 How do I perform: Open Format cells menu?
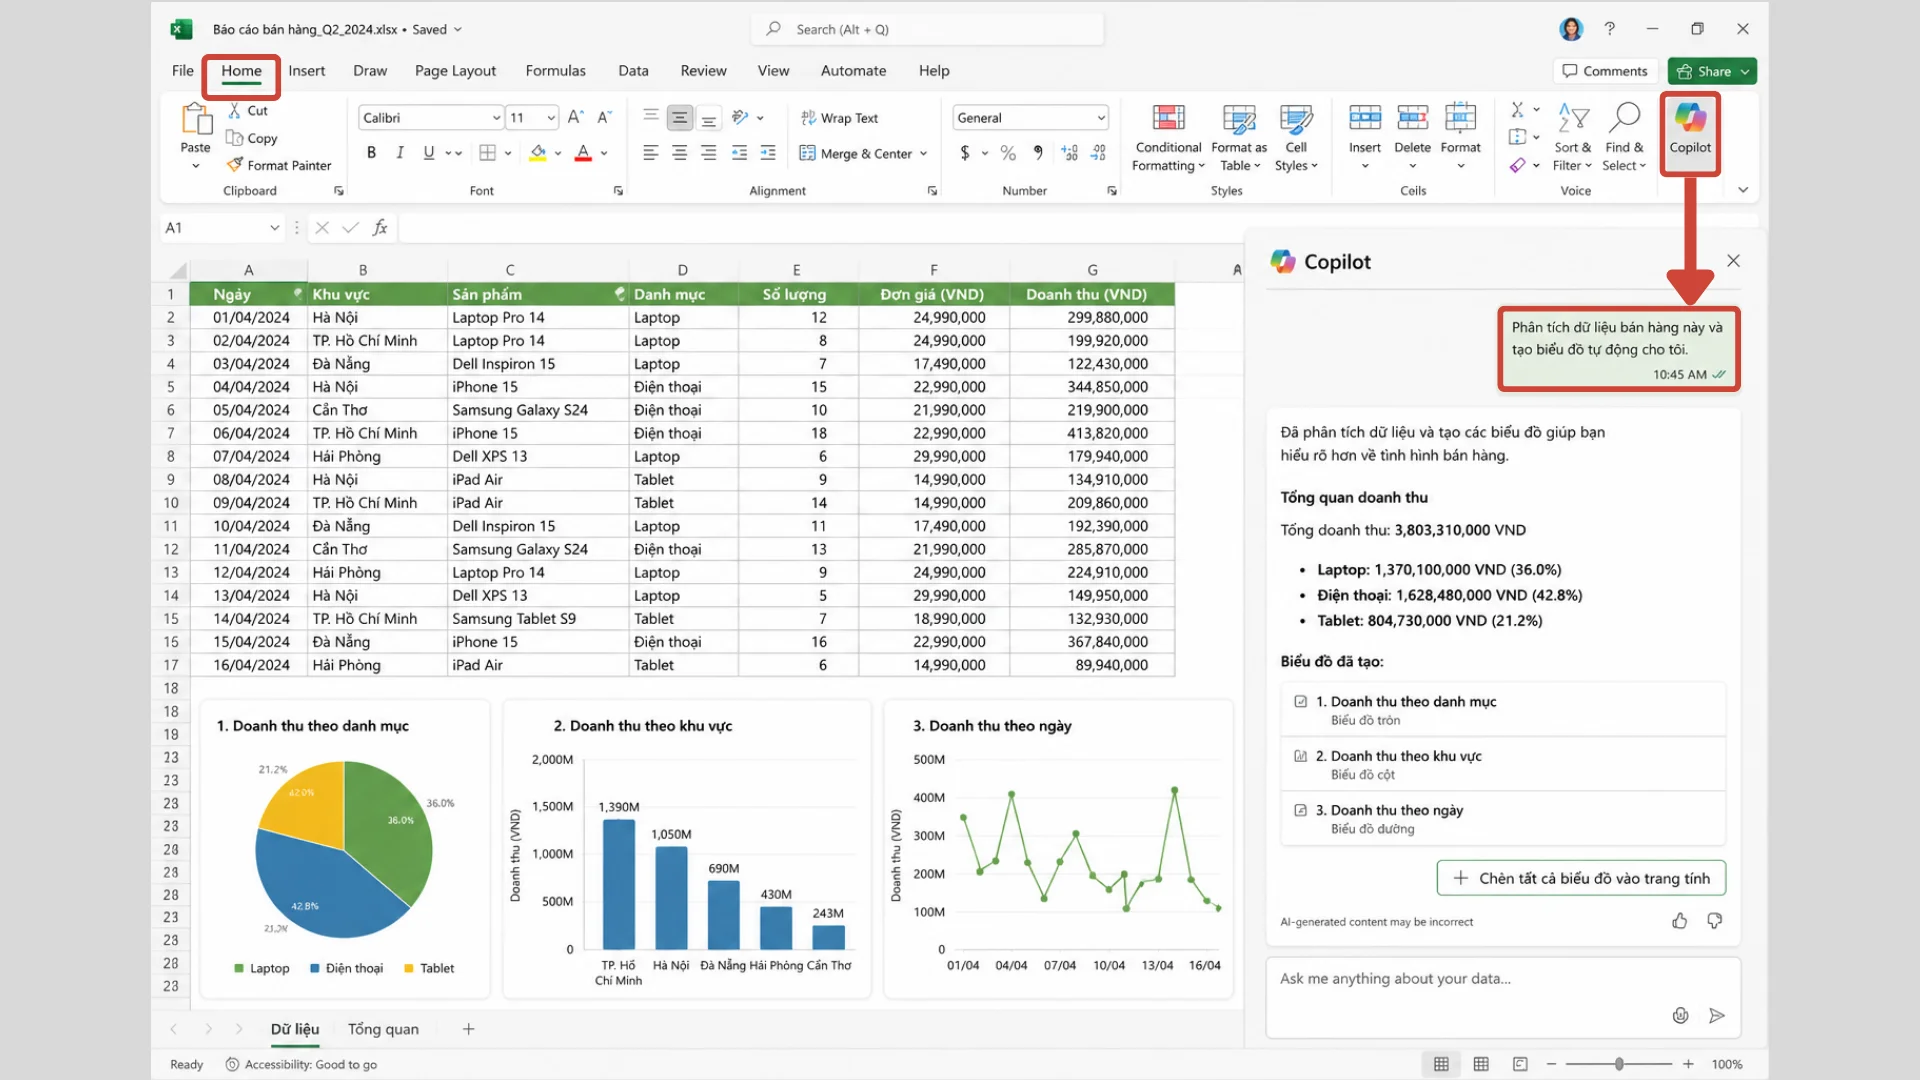click(x=1461, y=136)
